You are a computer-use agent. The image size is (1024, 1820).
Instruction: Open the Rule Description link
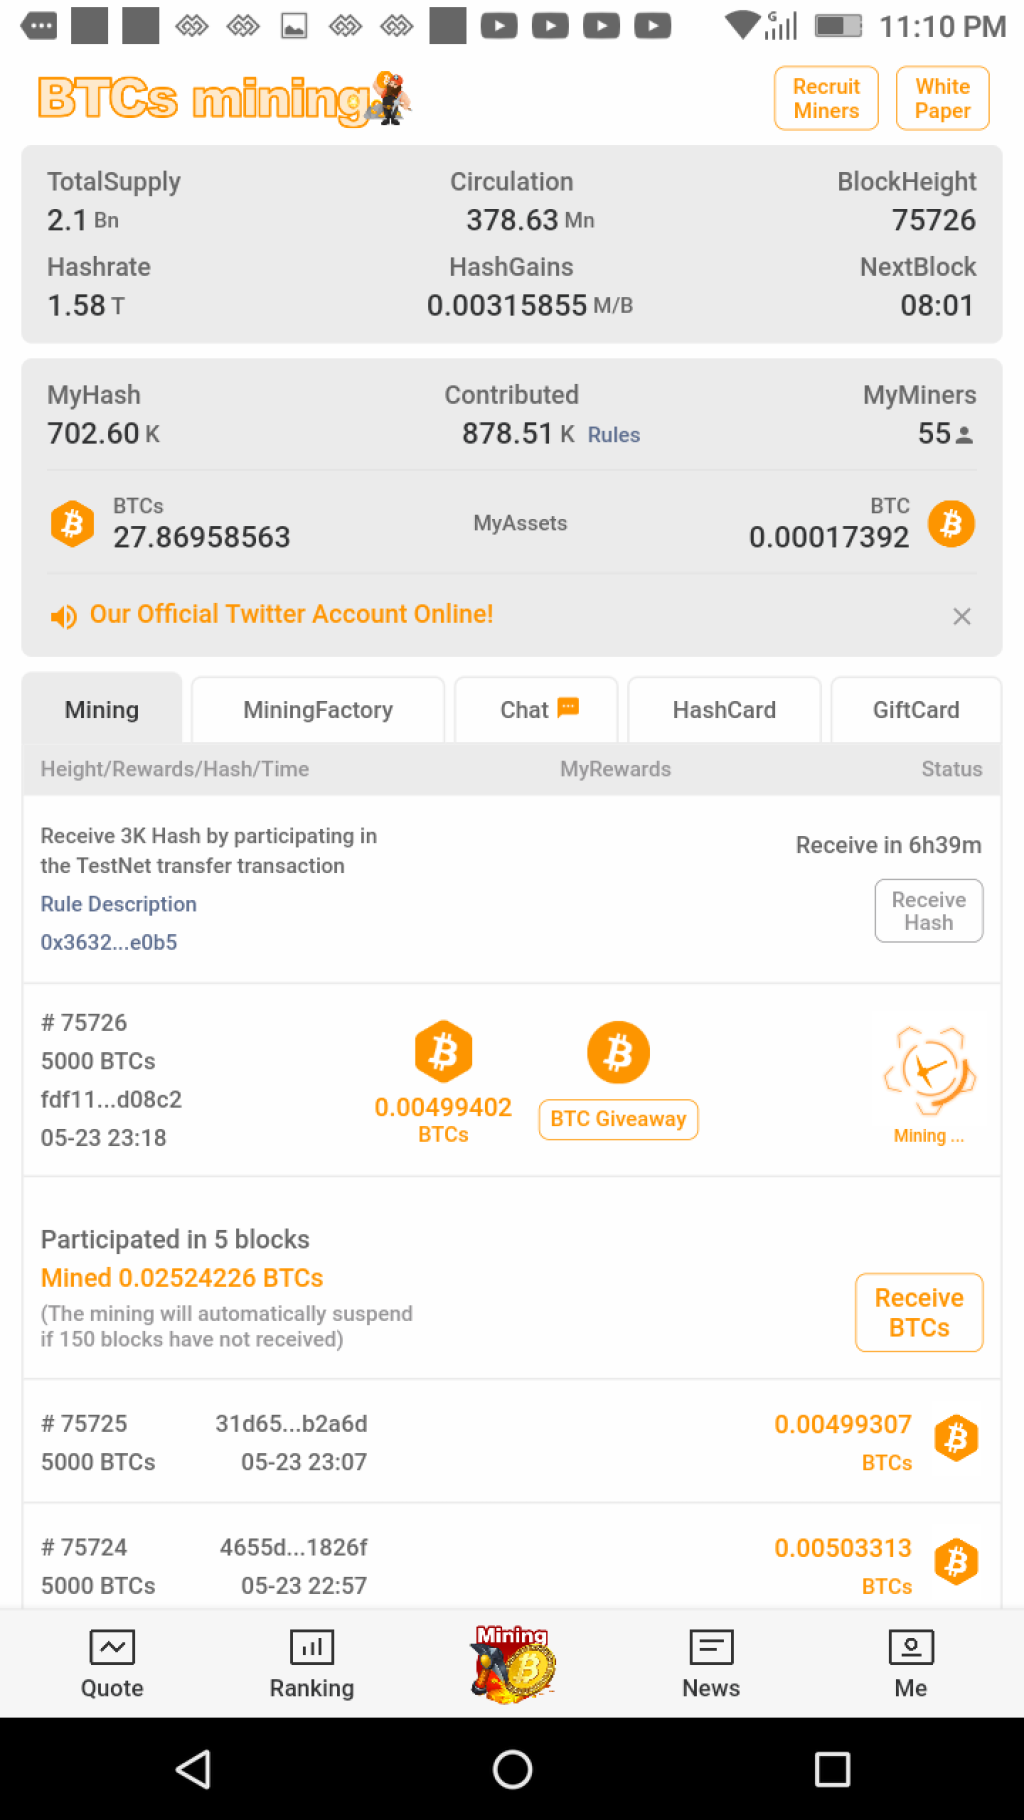(118, 904)
